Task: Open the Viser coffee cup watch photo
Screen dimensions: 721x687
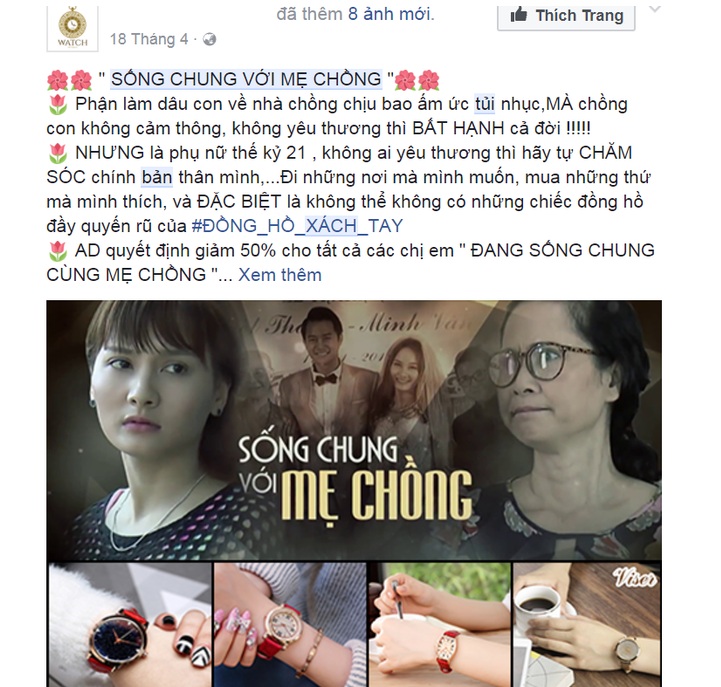Action: pyautogui.click(x=587, y=625)
